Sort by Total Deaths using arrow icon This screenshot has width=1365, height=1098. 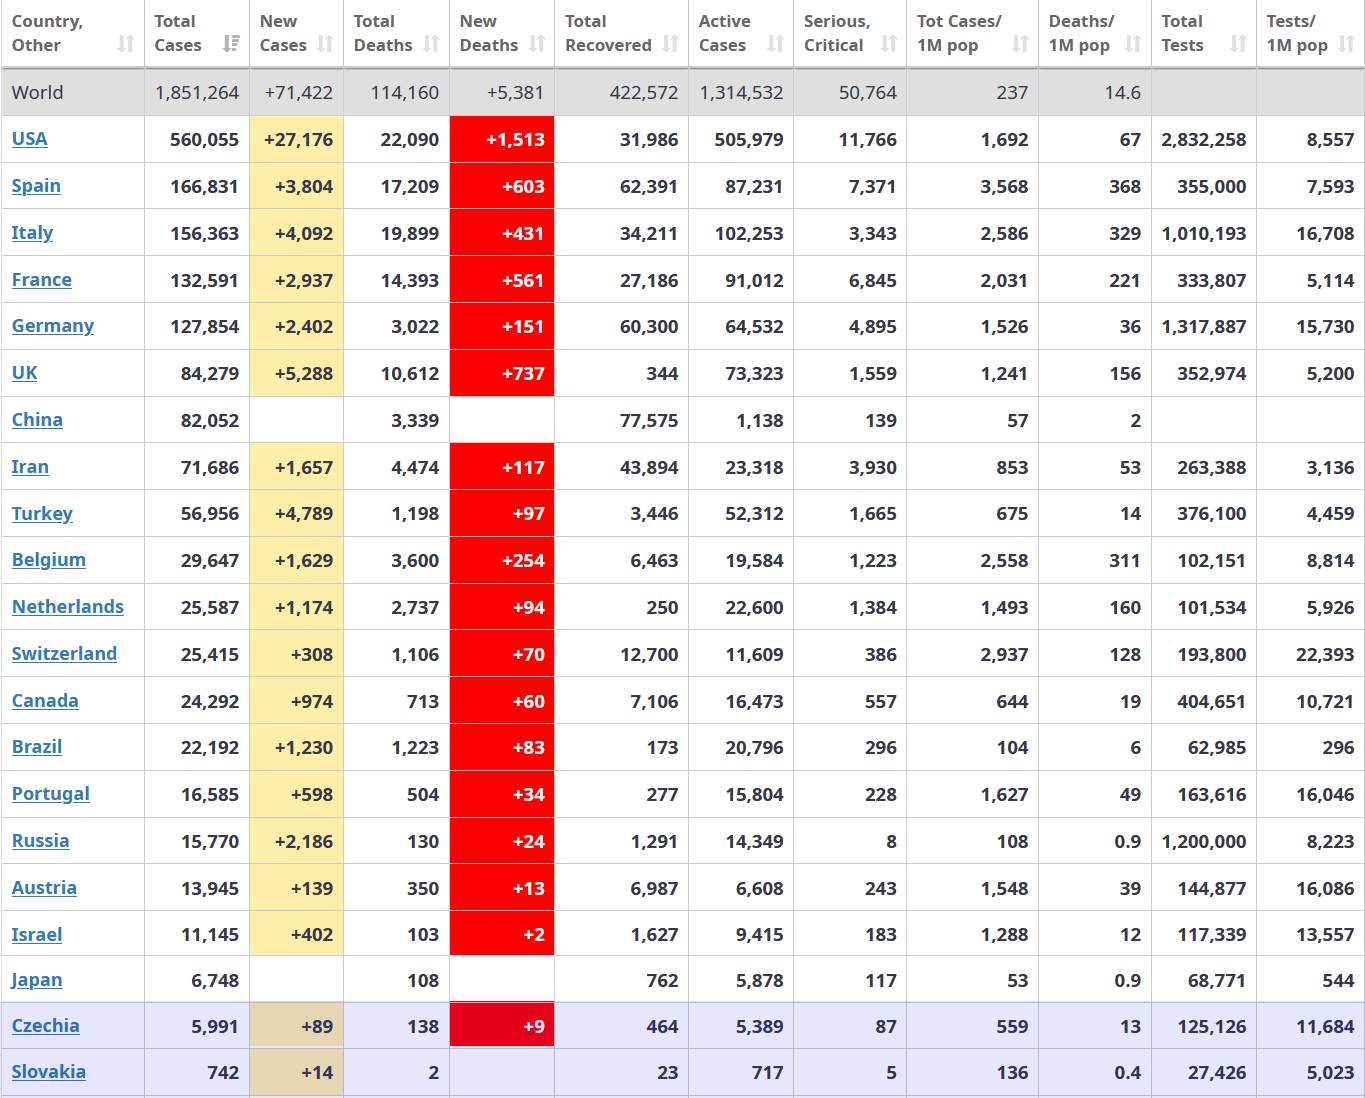(431, 44)
